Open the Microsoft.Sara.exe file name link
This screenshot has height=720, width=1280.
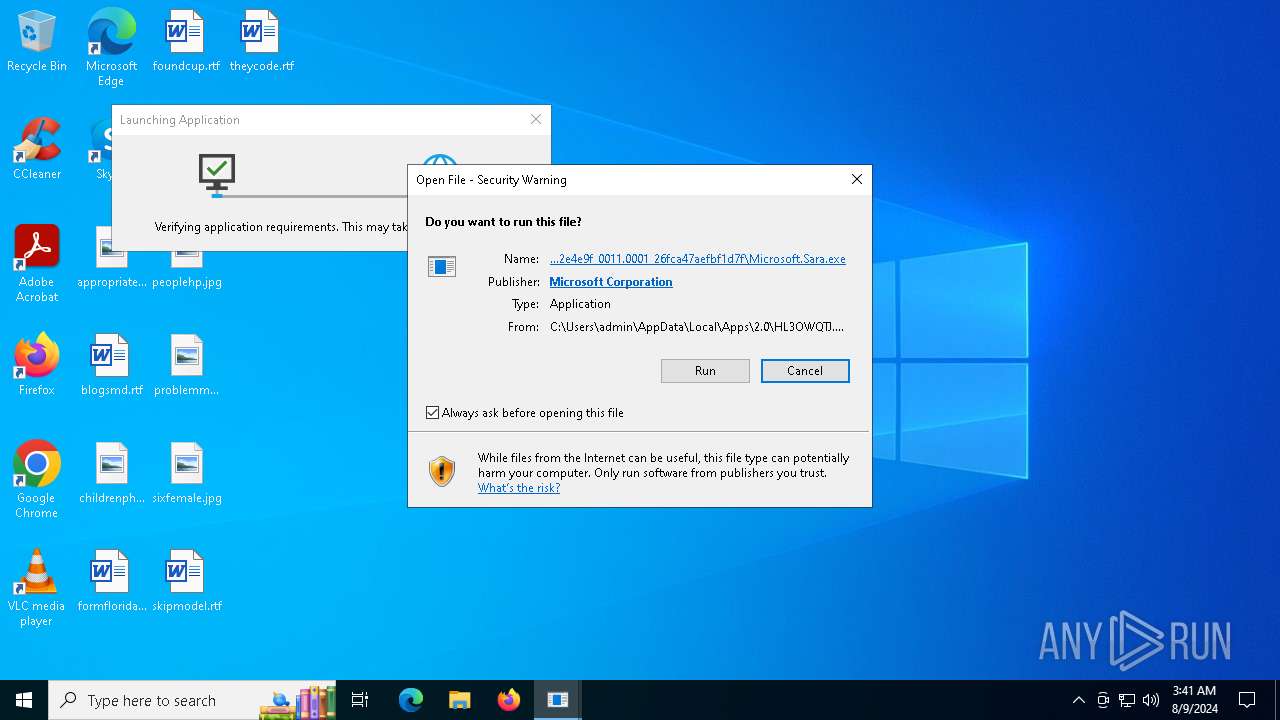click(x=698, y=259)
